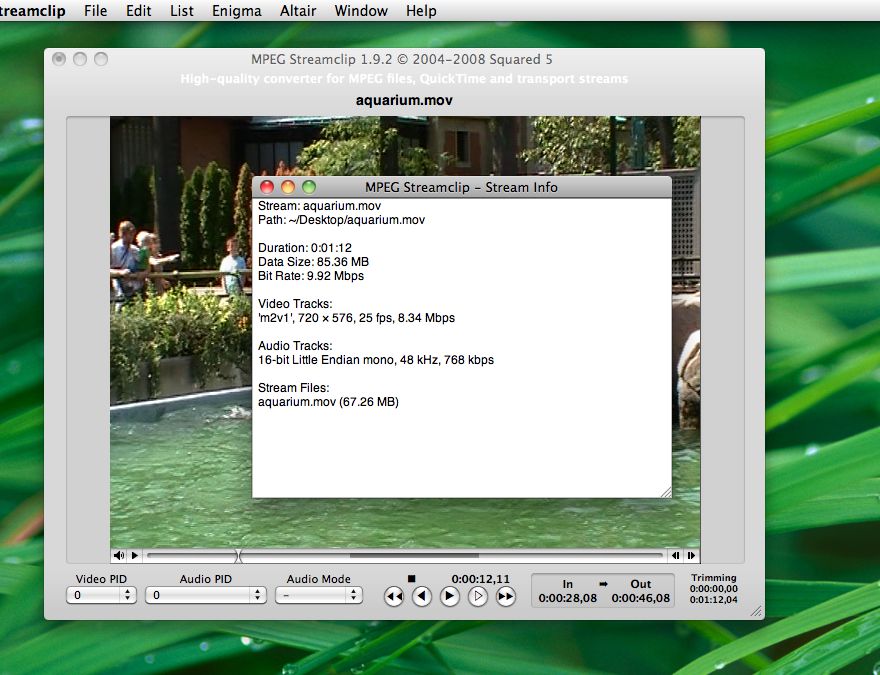The image size is (880, 675).
Task: Open the Video PID dropdown
Action: (101, 595)
